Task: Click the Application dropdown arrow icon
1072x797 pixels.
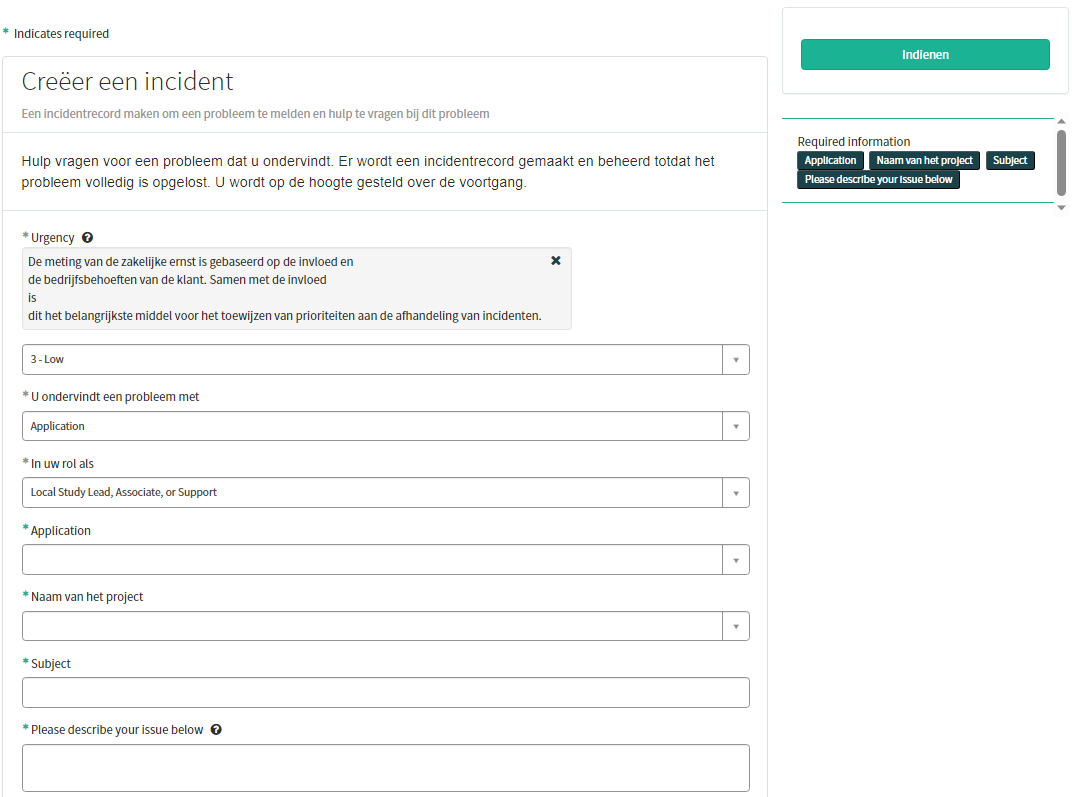Action: coord(736,560)
